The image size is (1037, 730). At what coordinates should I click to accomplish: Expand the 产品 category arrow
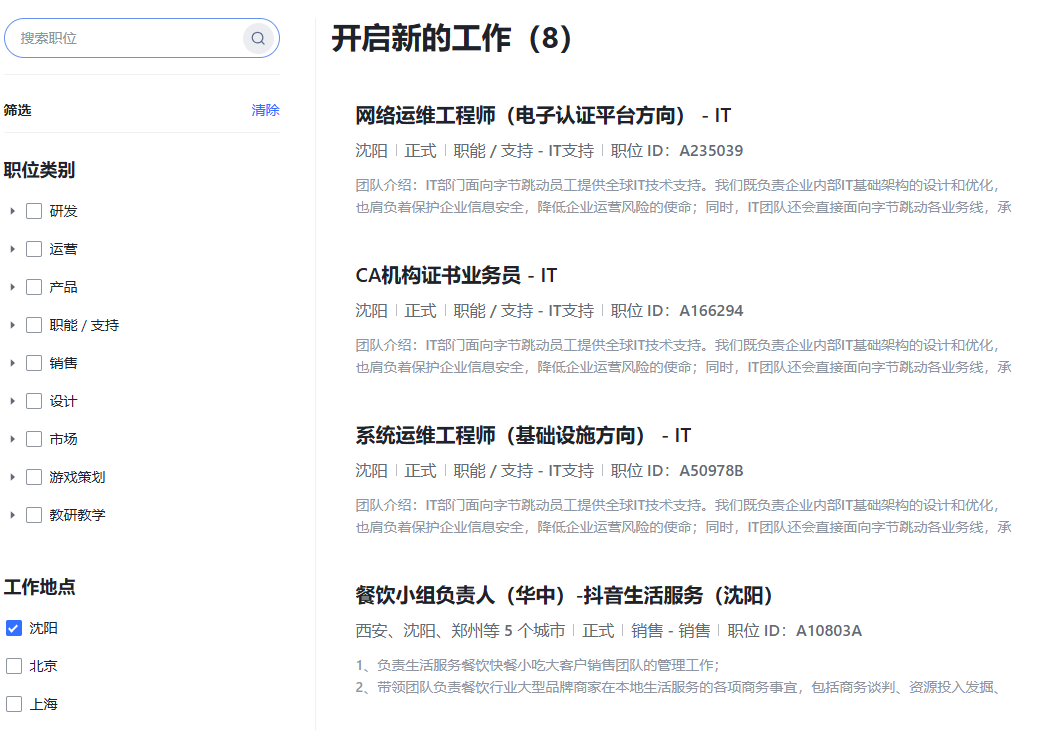coord(13,287)
